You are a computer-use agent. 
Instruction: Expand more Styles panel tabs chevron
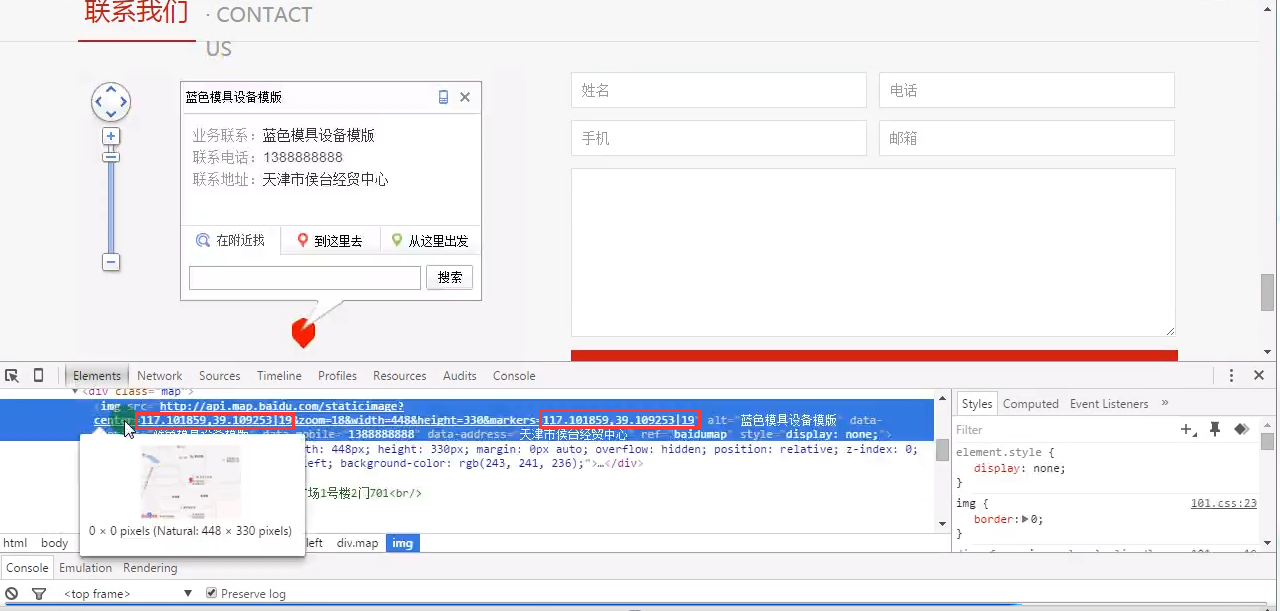pyautogui.click(x=1165, y=403)
